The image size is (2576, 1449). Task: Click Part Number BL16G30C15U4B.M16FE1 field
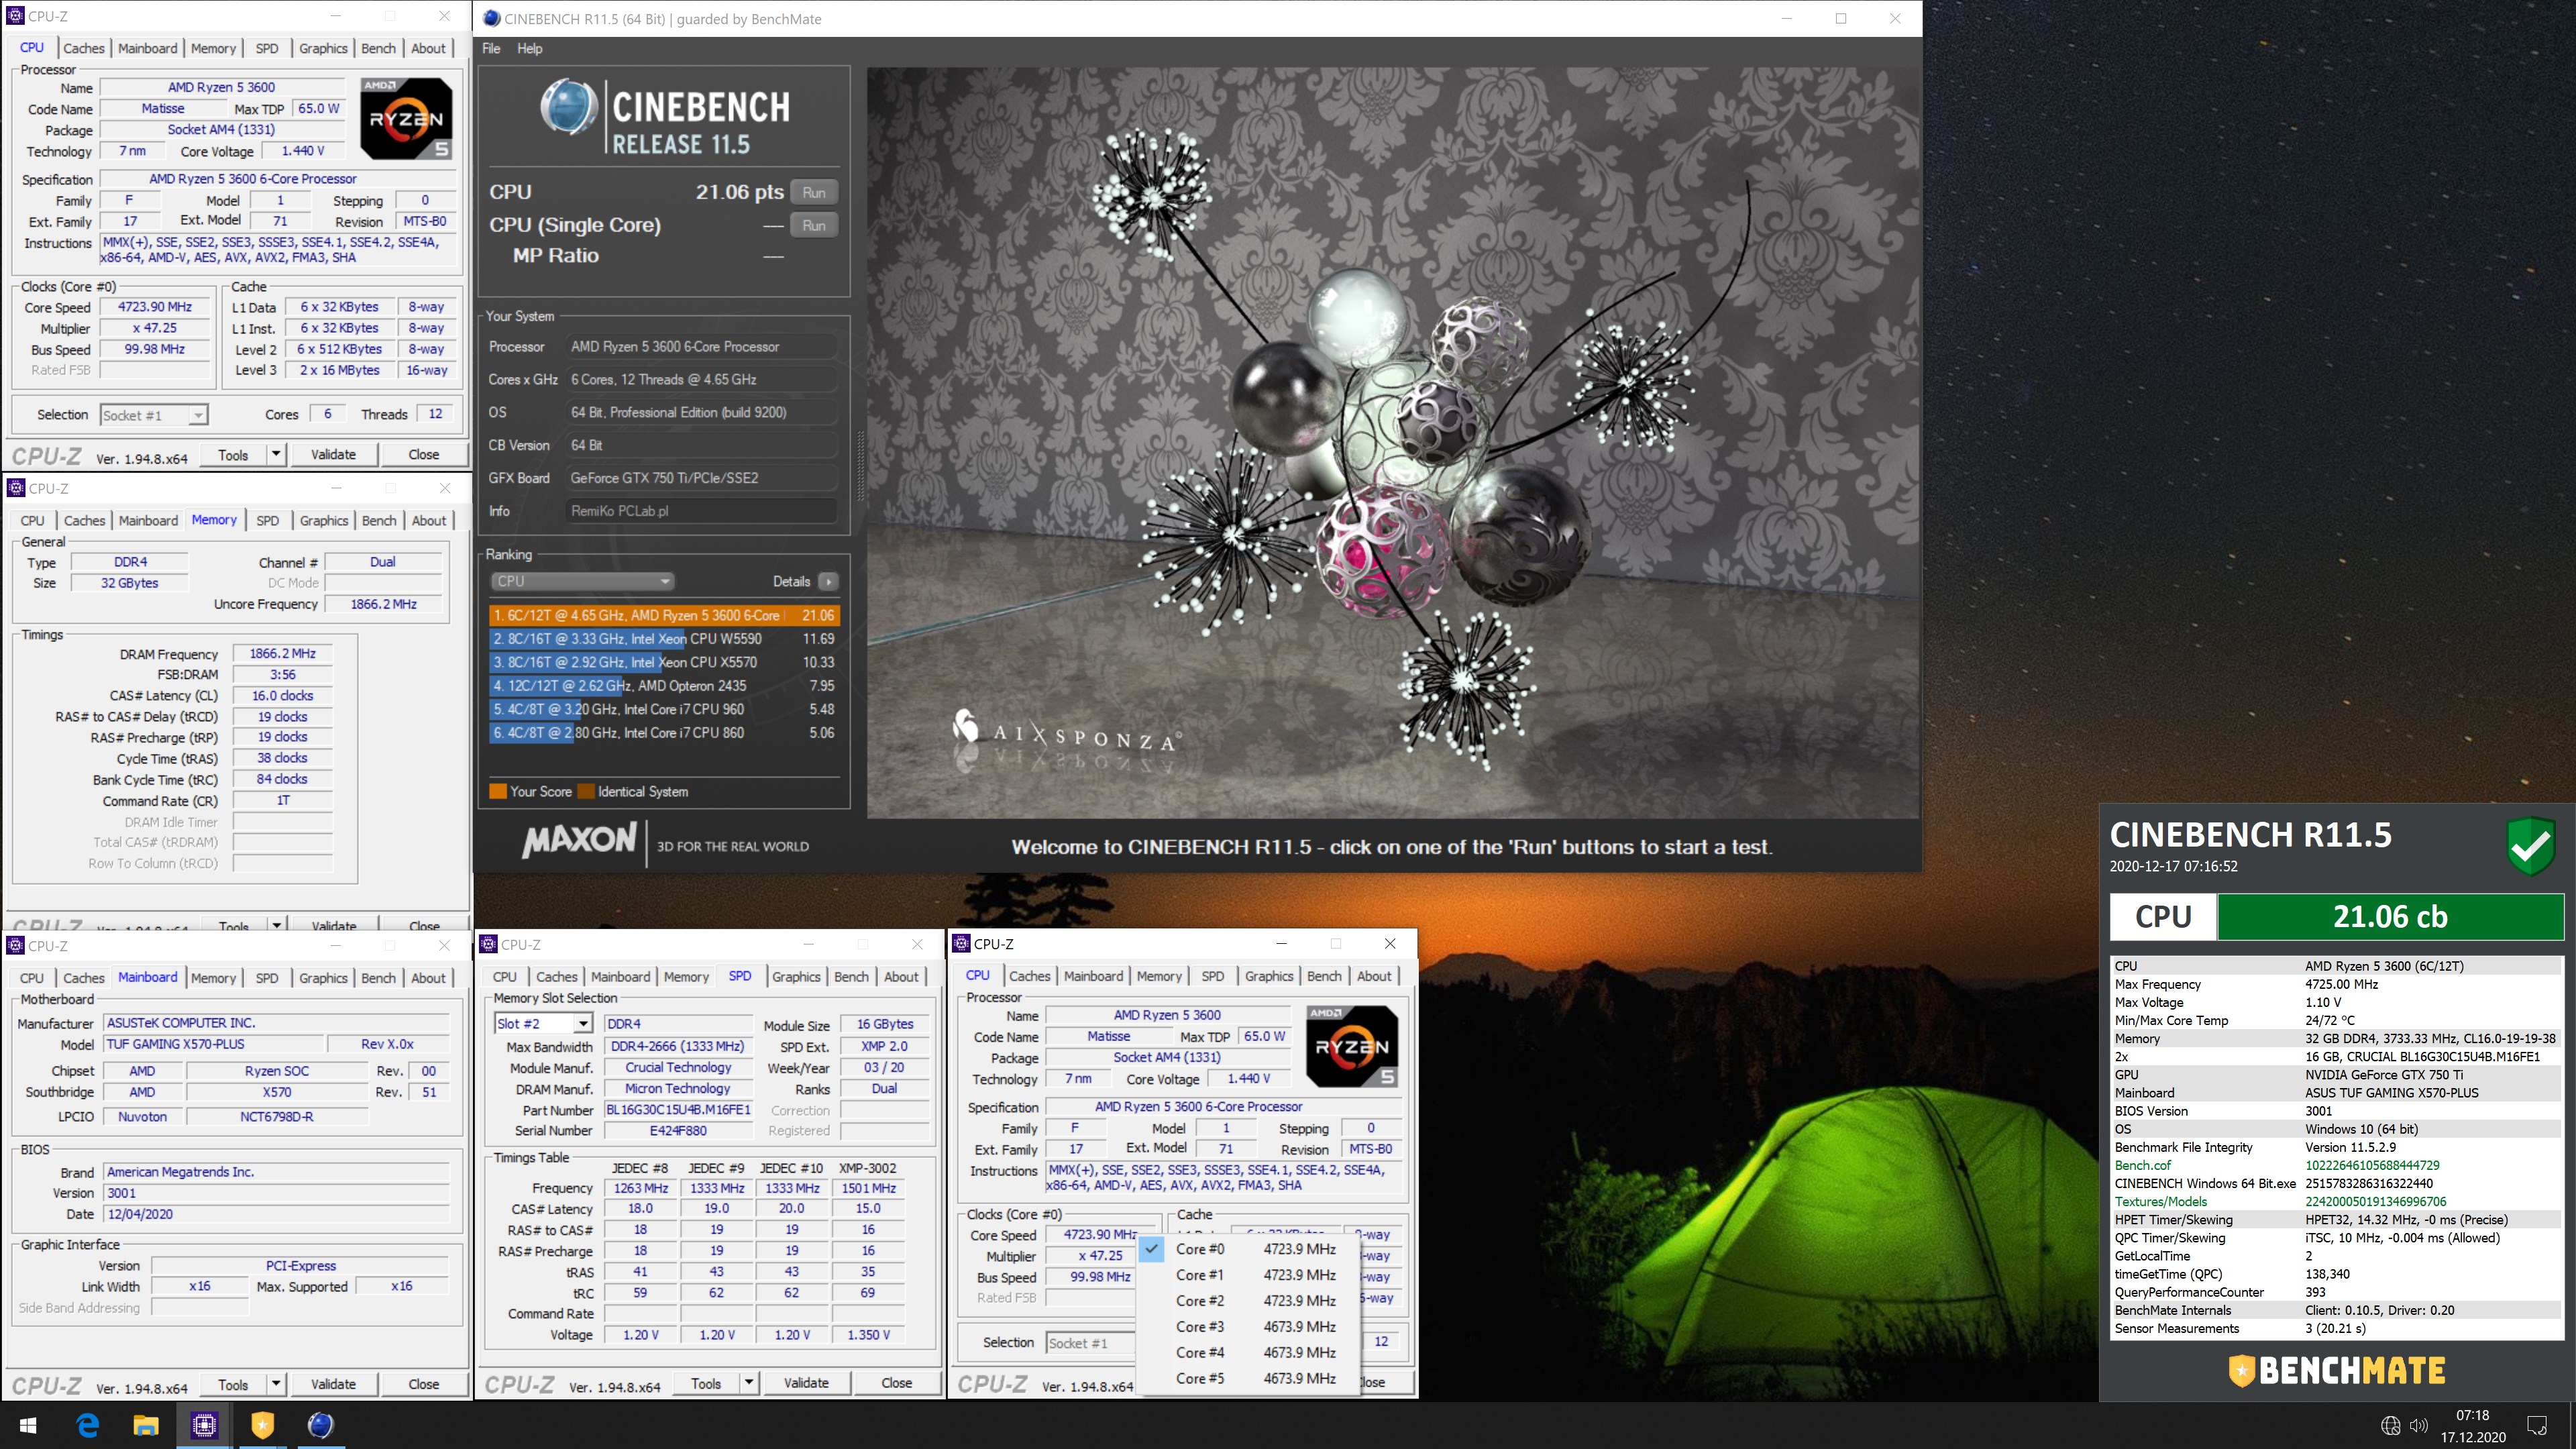click(x=678, y=1110)
